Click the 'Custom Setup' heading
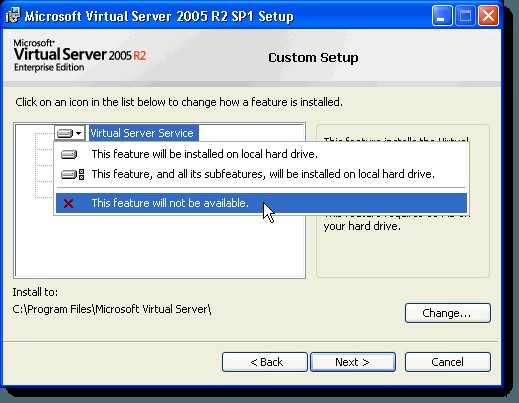Viewport: 519px width, 403px height. tap(313, 58)
